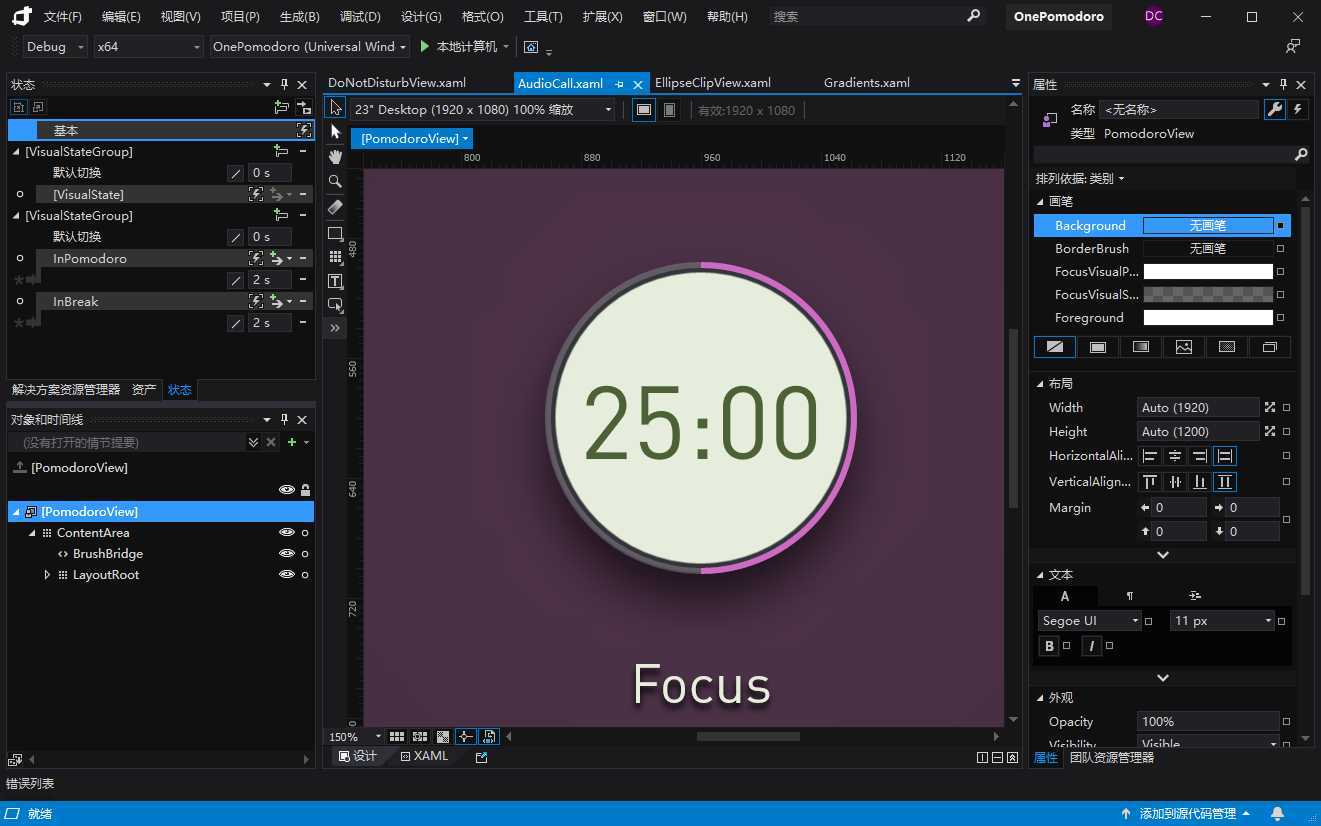1321x826 pixels.
Task: Select the gradient brush editor icon
Action: coord(1140,347)
